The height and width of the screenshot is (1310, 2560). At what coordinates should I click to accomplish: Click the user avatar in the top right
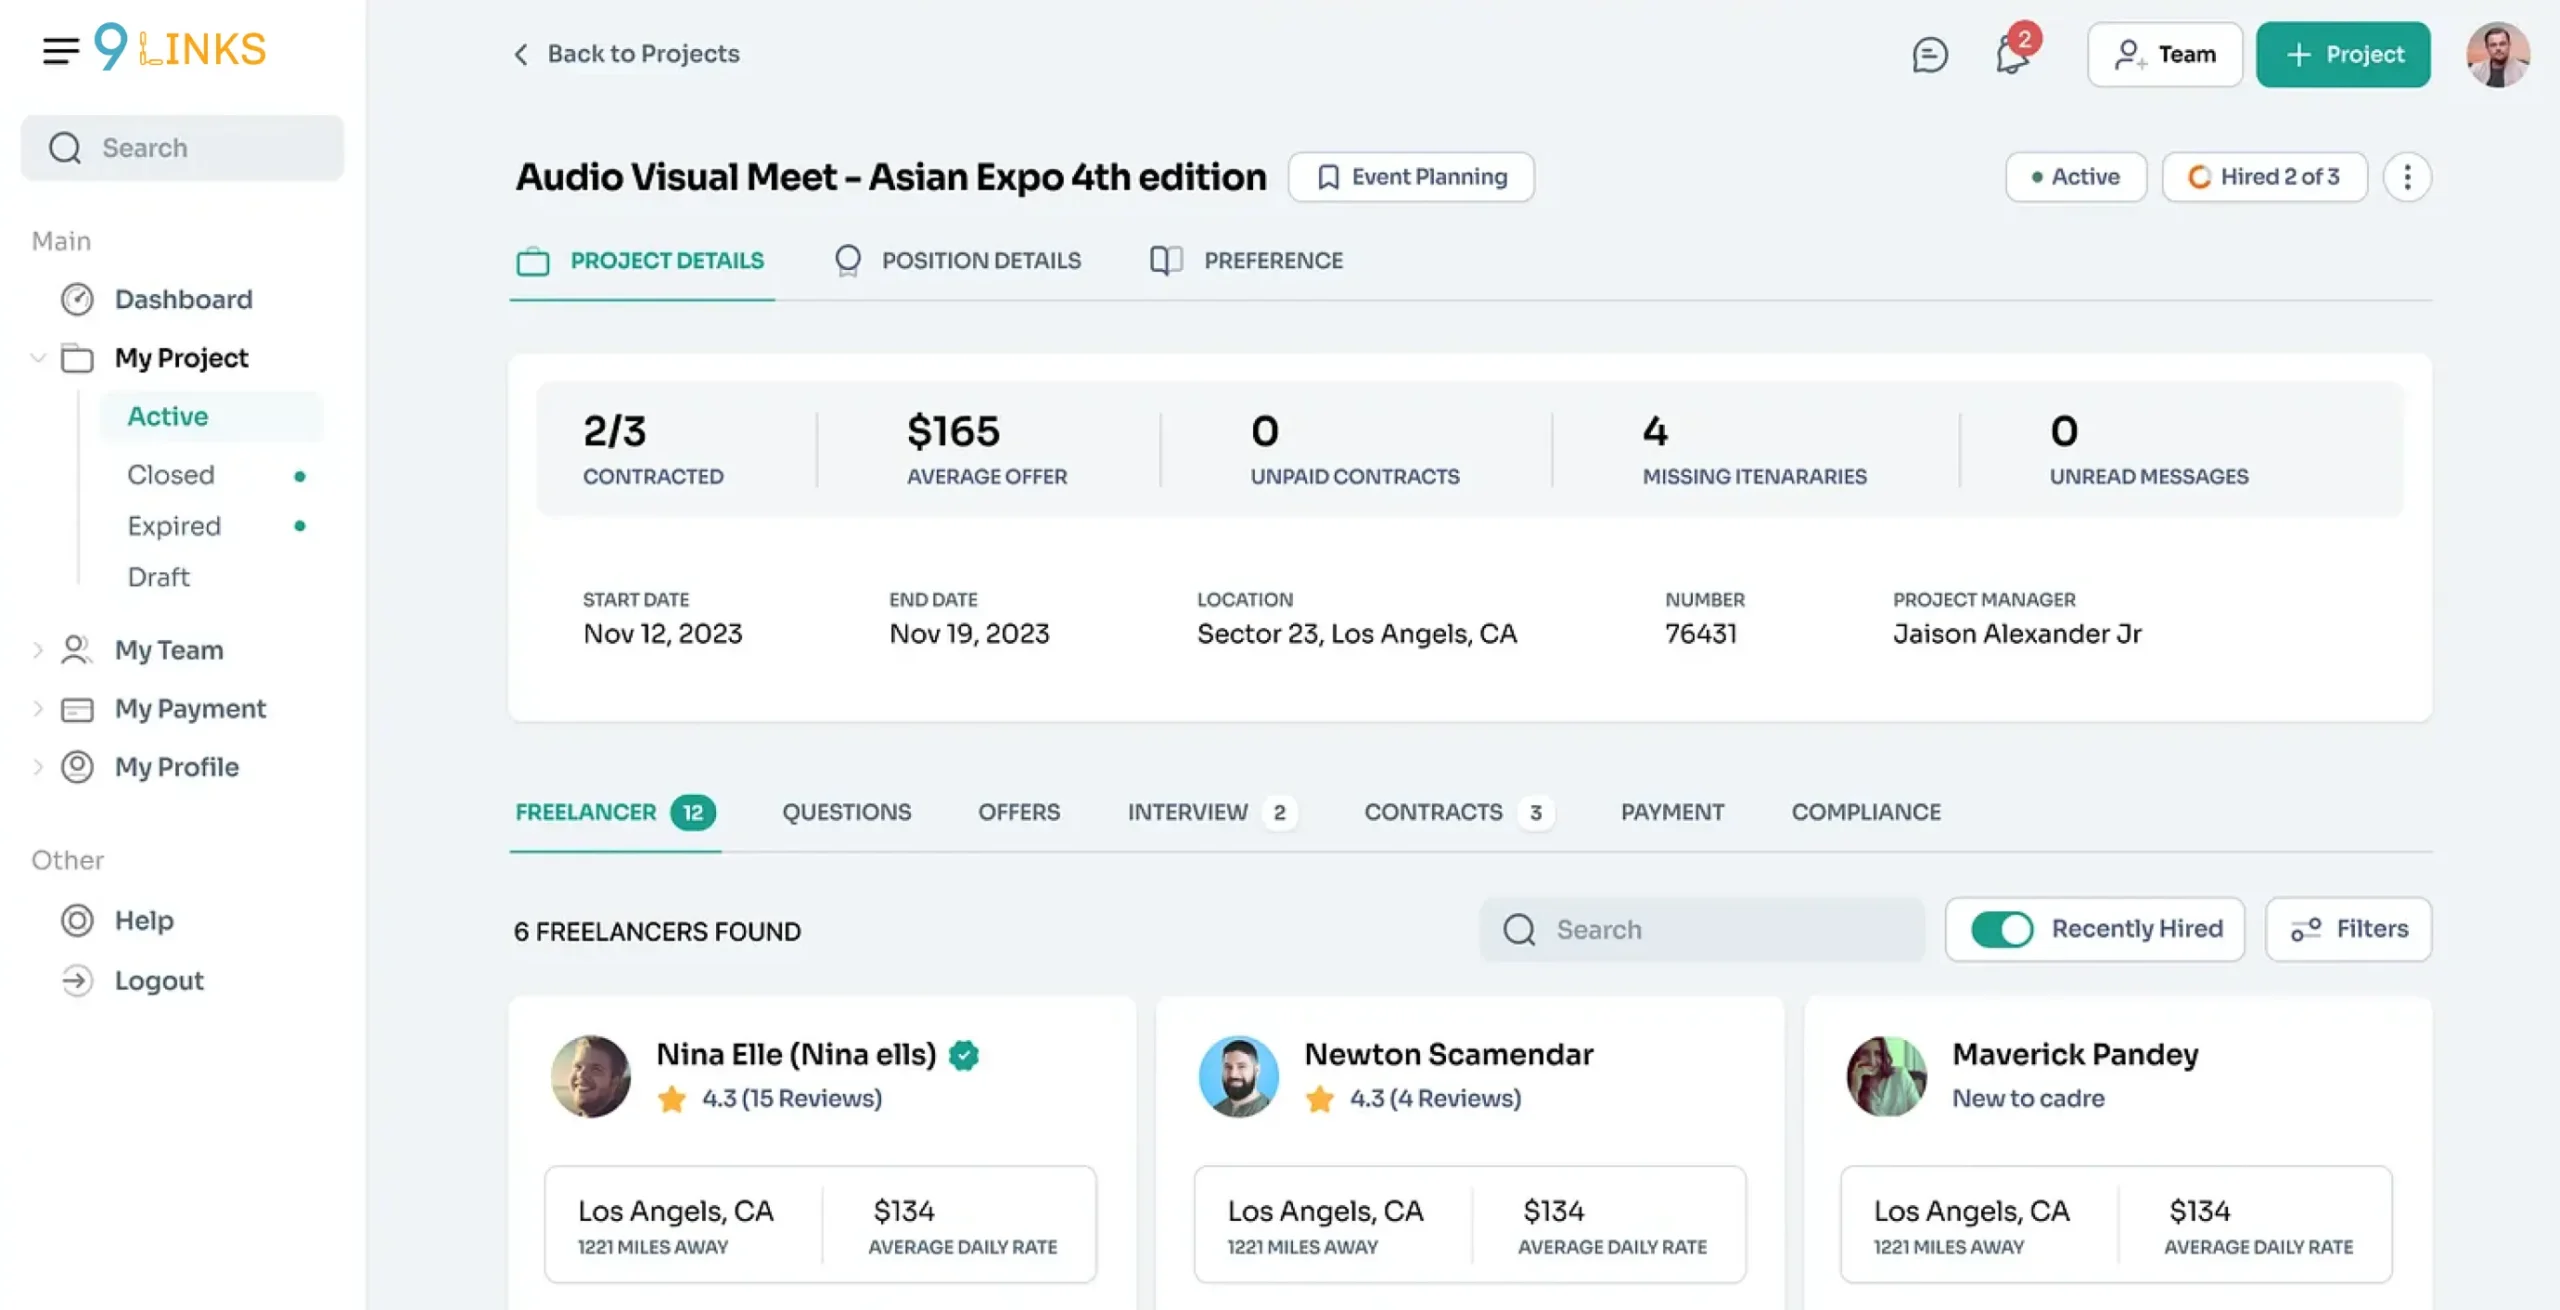click(x=2497, y=54)
